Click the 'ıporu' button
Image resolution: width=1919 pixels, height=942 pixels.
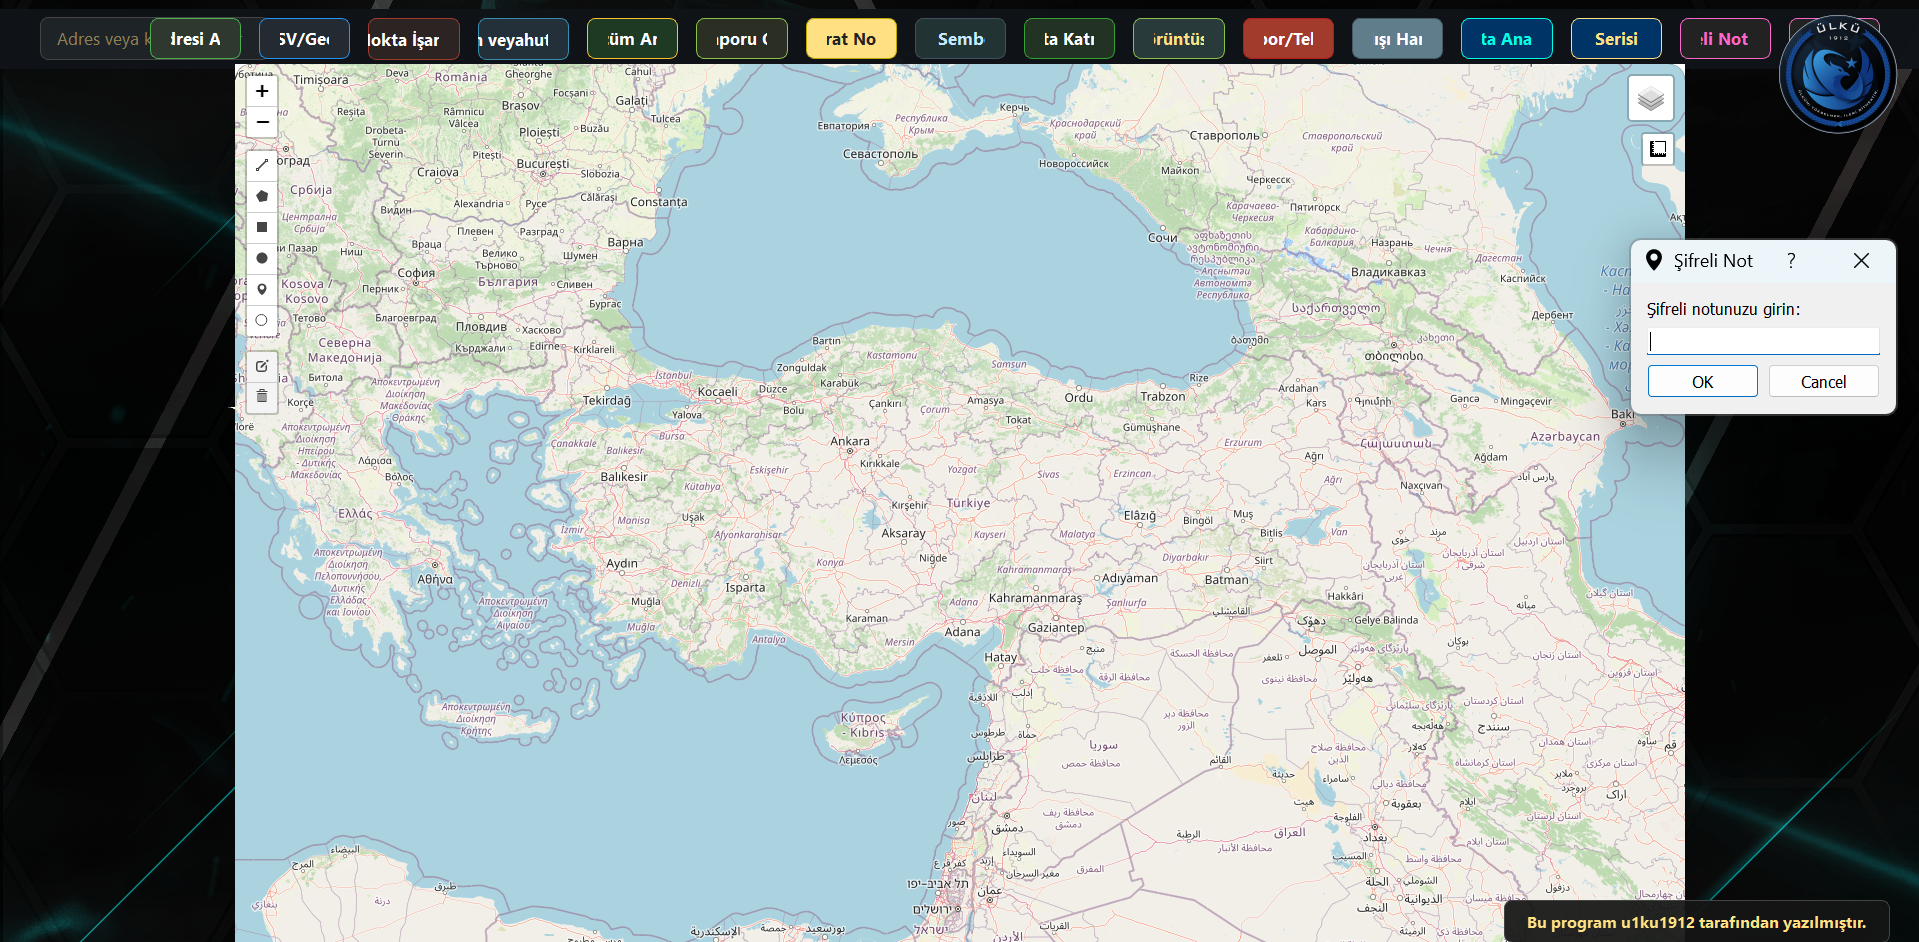click(742, 39)
